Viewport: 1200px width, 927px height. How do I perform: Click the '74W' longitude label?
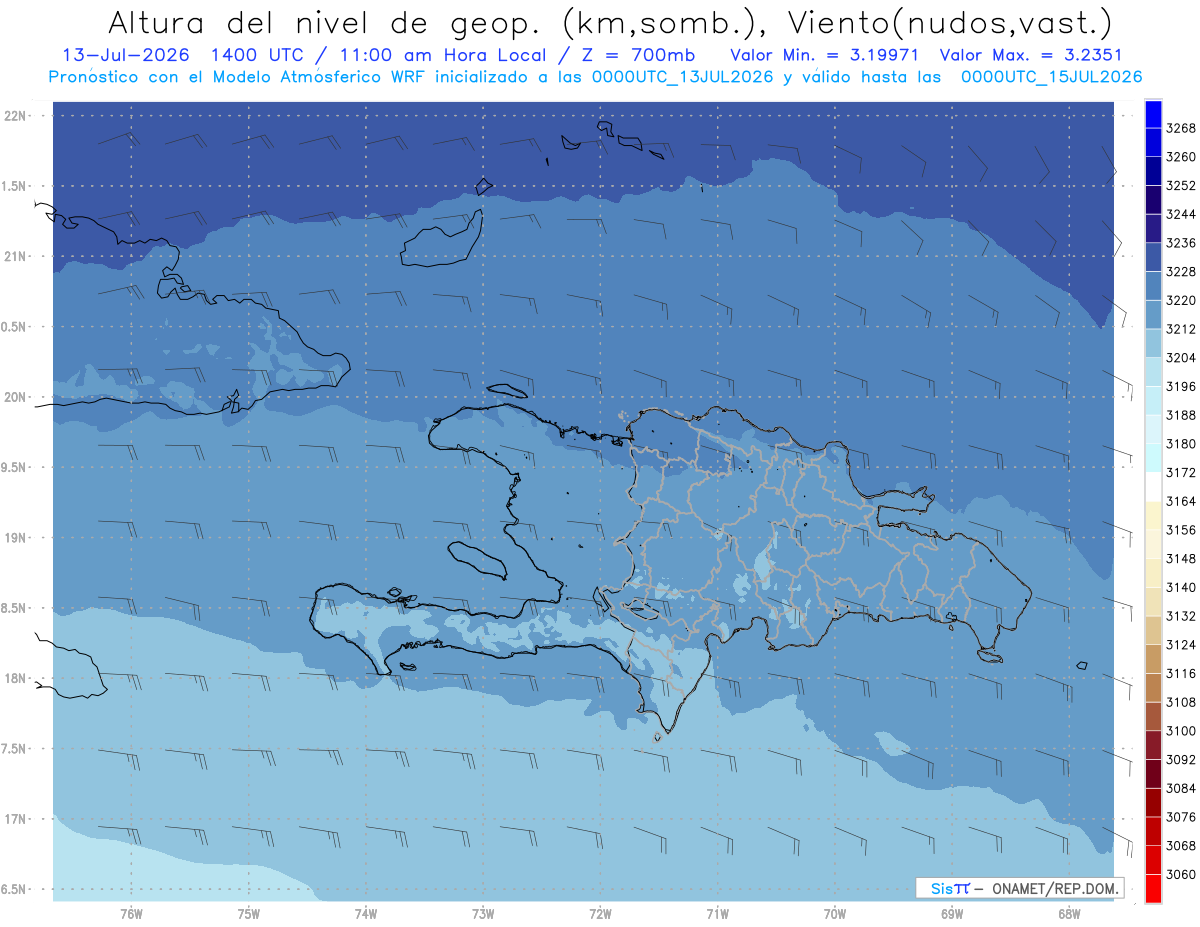[x=365, y=914]
